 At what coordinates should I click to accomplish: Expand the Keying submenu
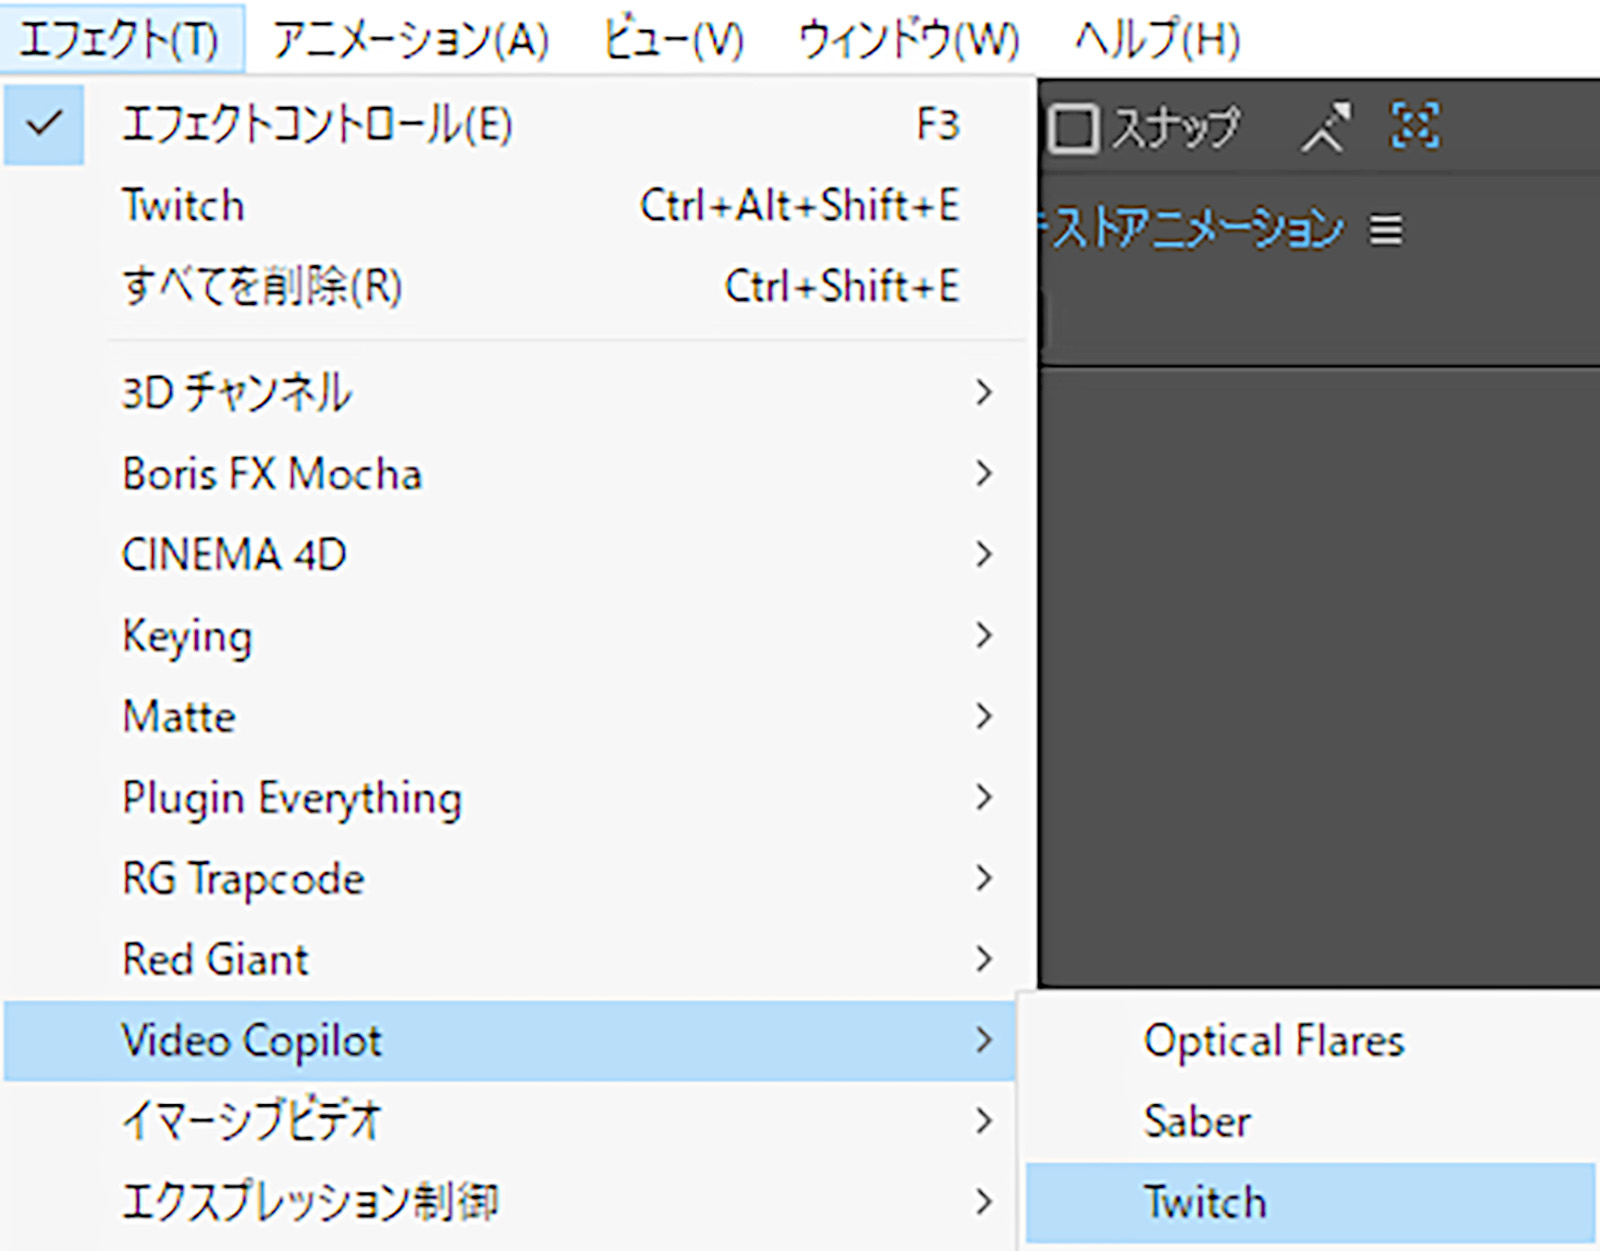[518, 635]
